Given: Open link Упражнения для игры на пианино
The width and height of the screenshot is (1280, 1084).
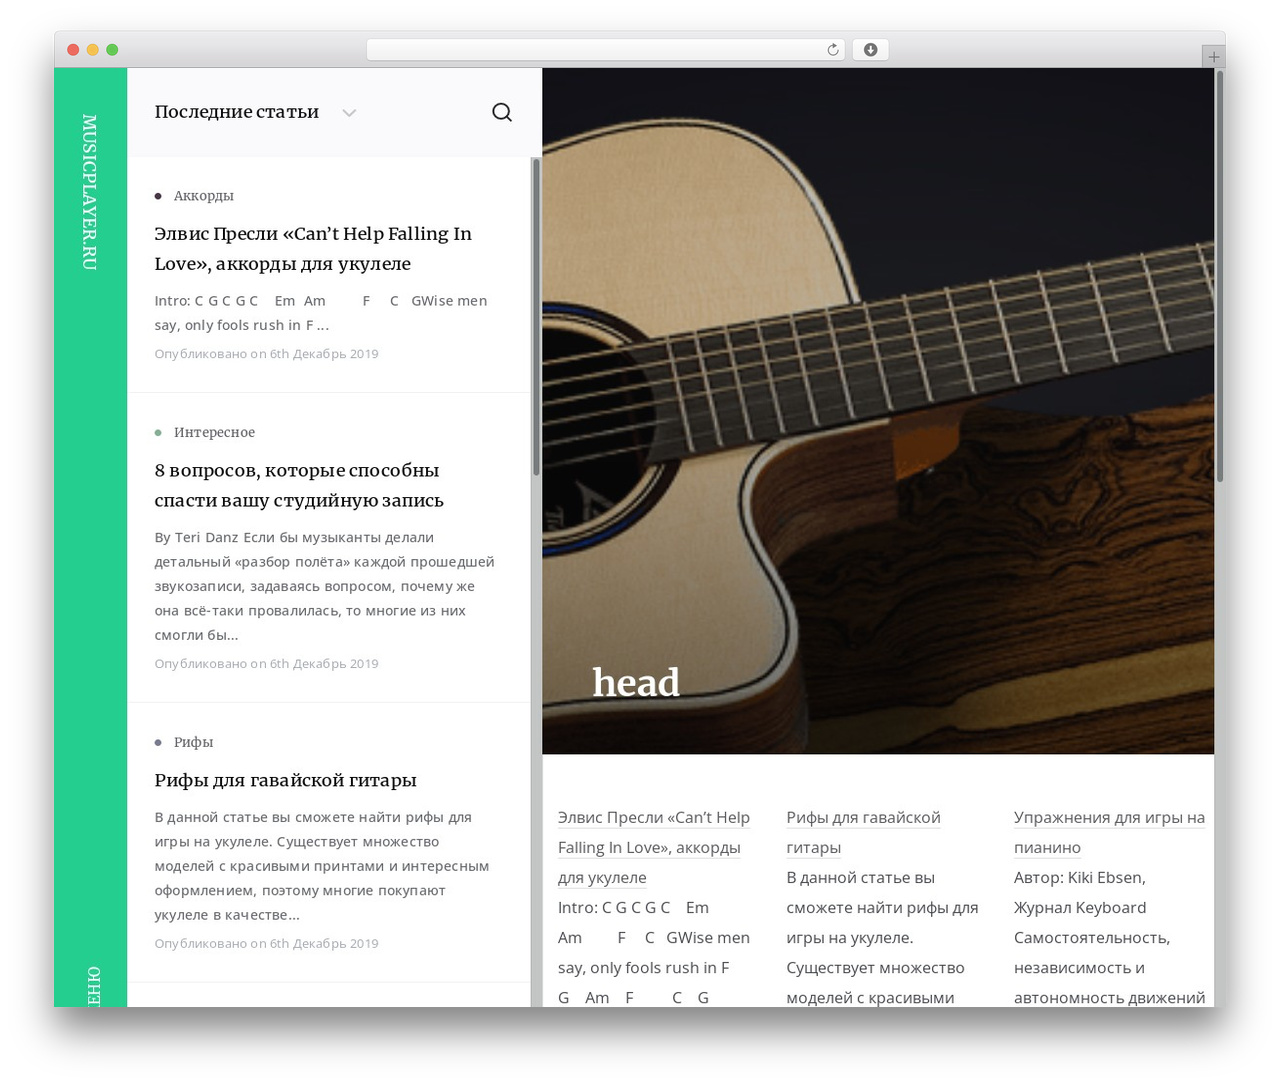Looking at the screenshot, I should pyautogui.click(x=1109, y=833).
